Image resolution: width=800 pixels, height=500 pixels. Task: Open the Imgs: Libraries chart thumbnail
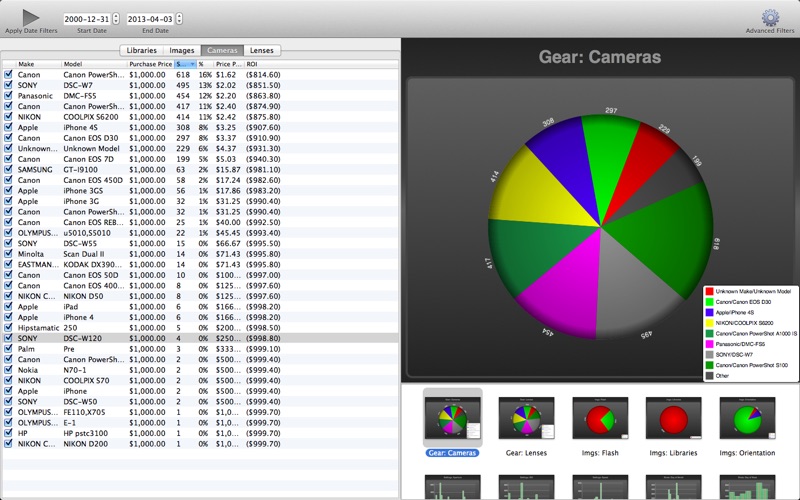coord(673,418)
